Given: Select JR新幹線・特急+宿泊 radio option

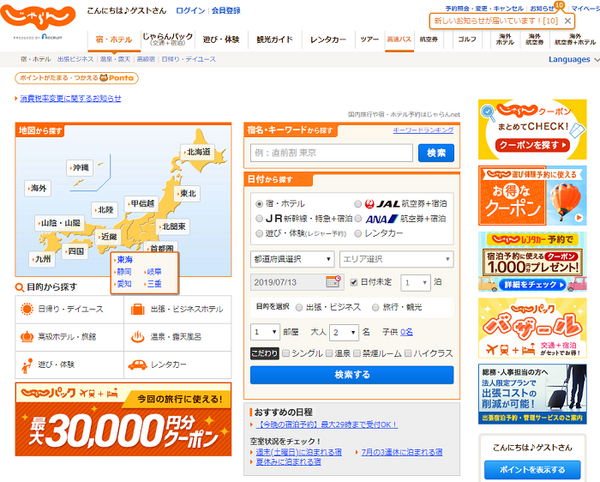Looking at the screenshot, I should [x=259, y=218].
